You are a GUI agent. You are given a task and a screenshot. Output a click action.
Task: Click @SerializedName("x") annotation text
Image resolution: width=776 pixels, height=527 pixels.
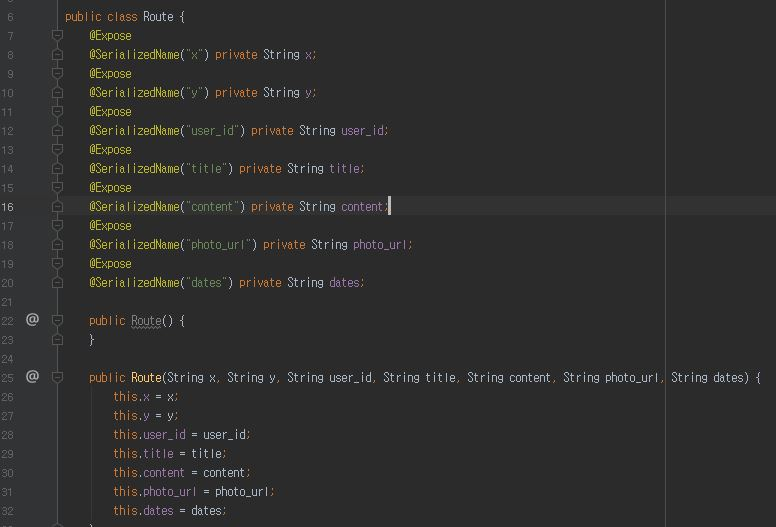click(149, 54)
